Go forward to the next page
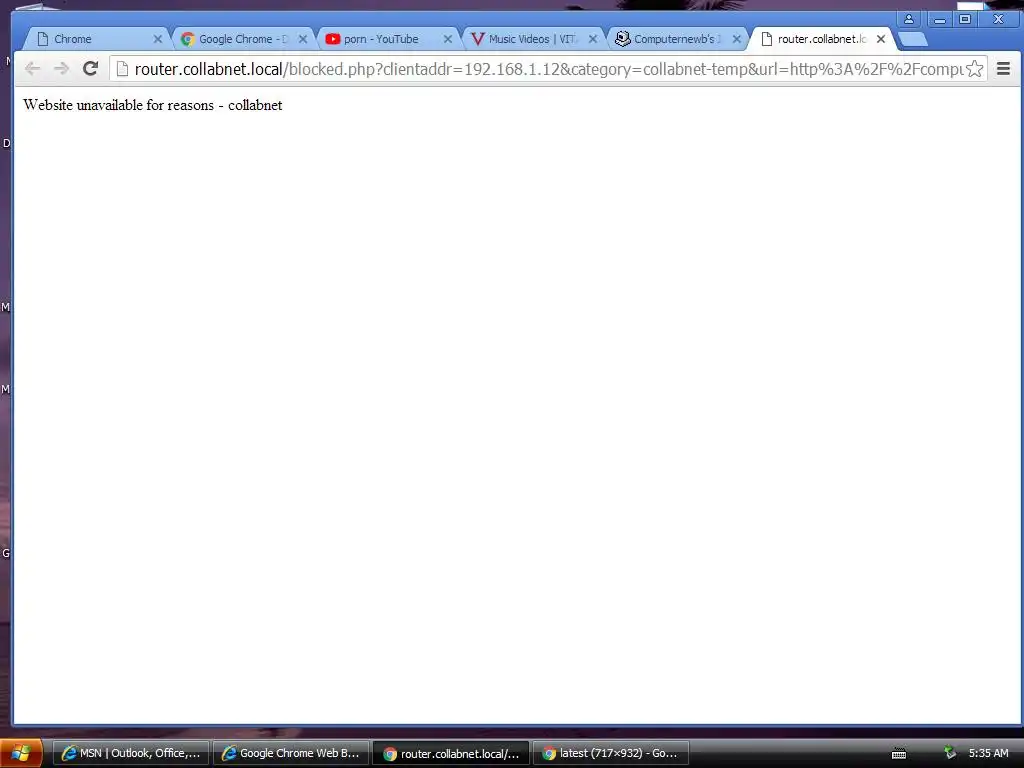 [x=61, y=69]
